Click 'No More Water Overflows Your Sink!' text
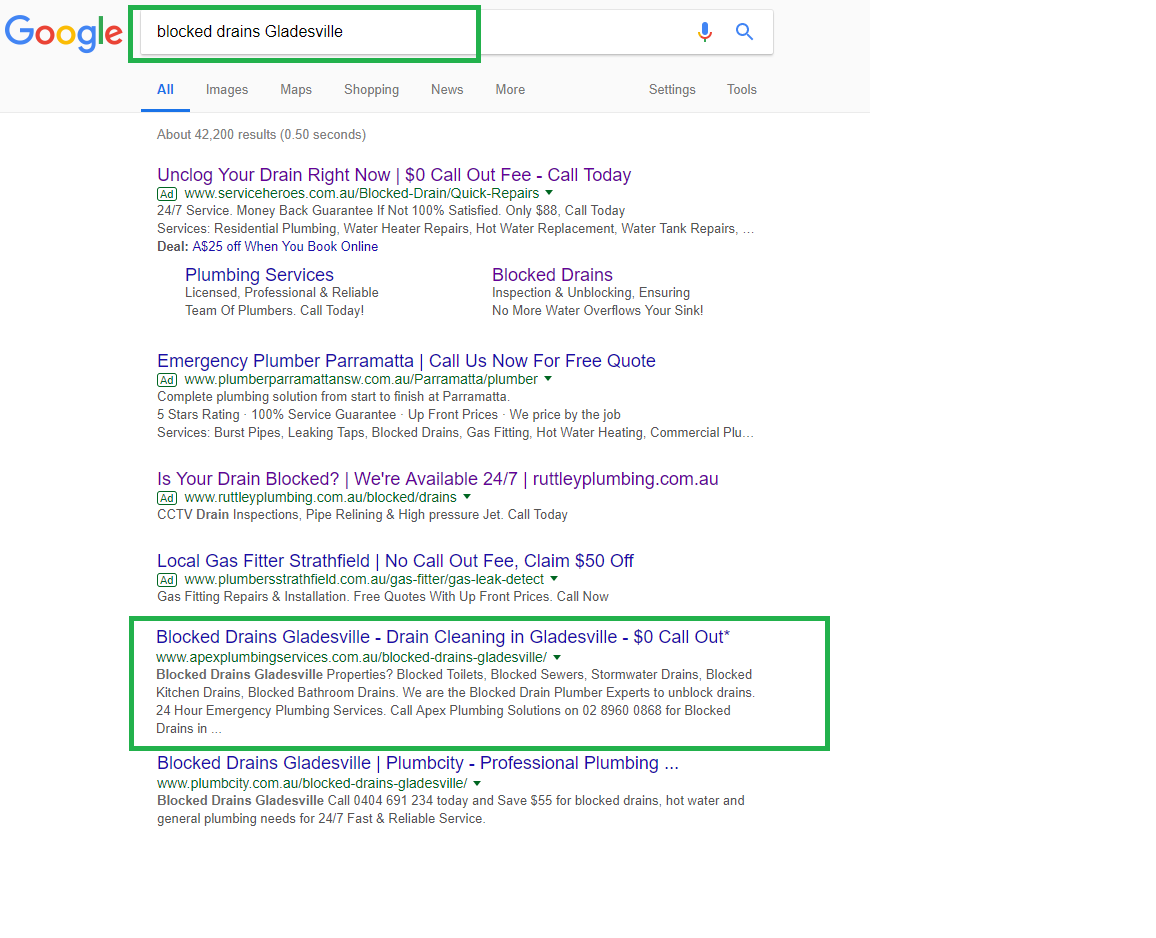 point(598,310)
